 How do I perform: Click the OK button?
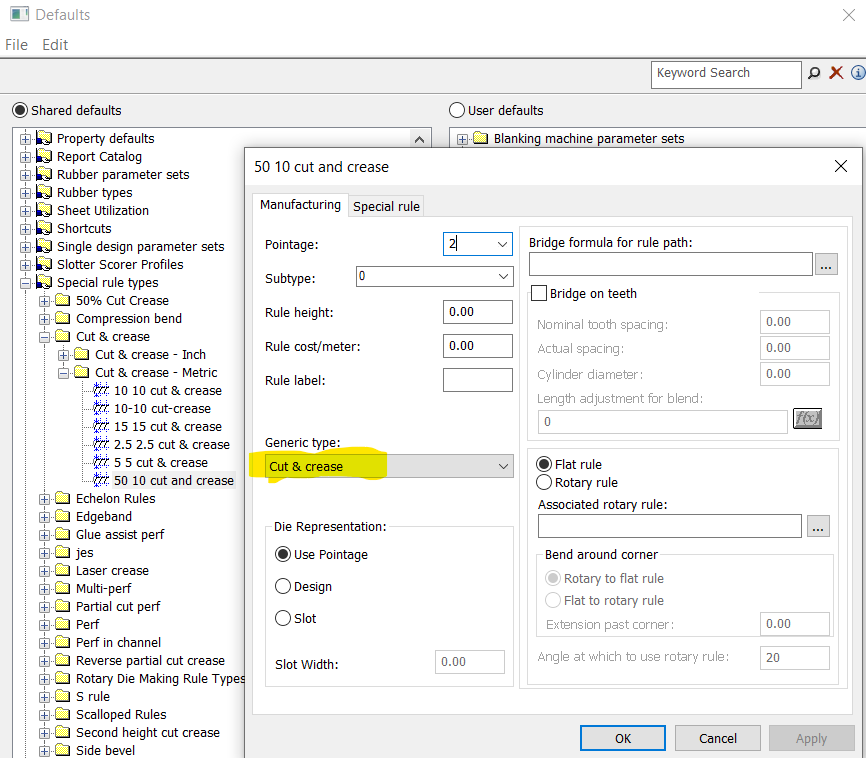[x=622, y=738]
